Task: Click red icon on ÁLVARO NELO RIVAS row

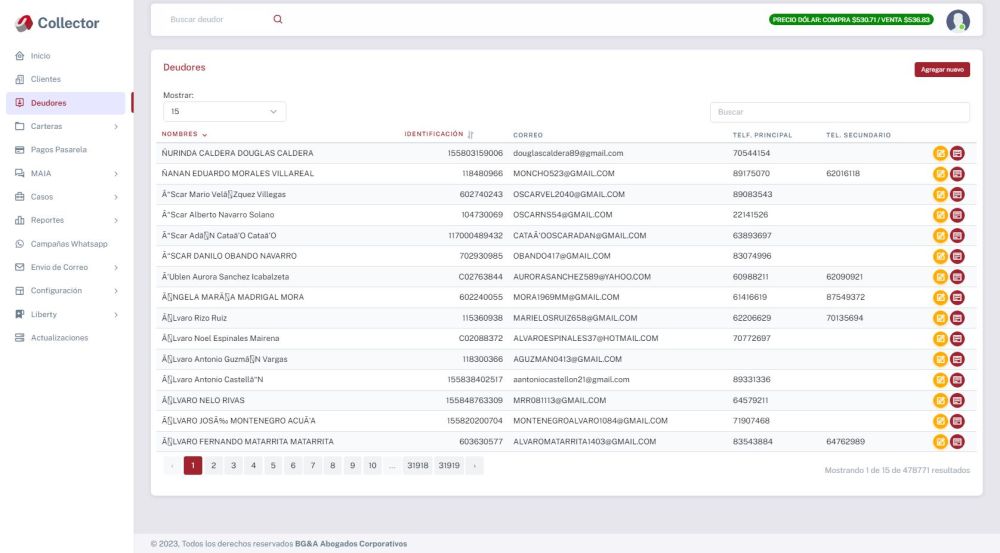Action: pos(957,400)
